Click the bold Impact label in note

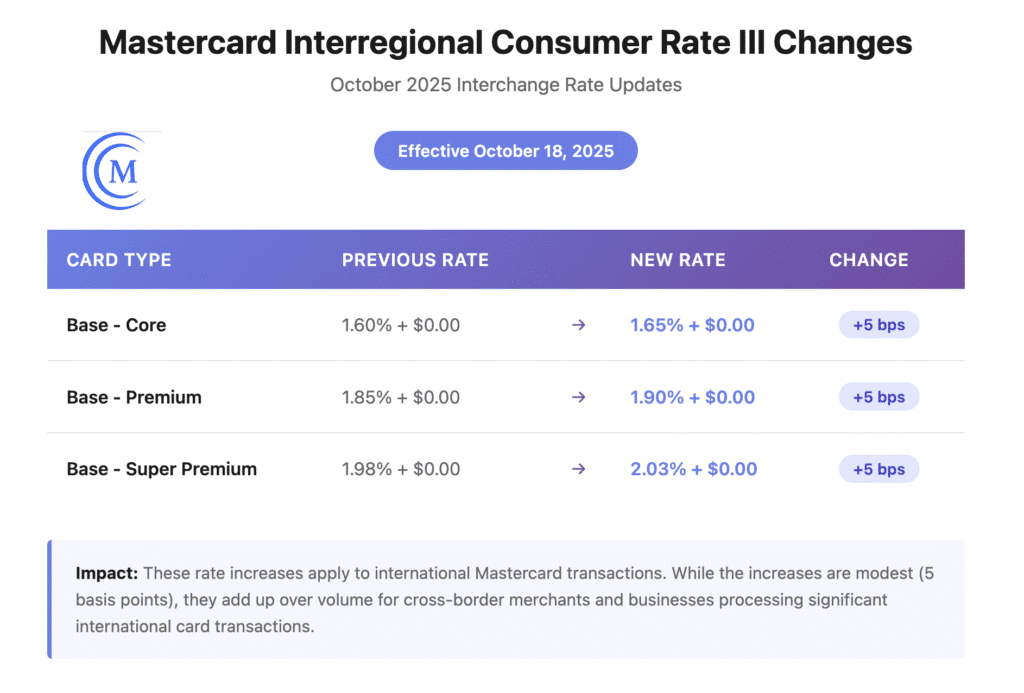point(107,574)
